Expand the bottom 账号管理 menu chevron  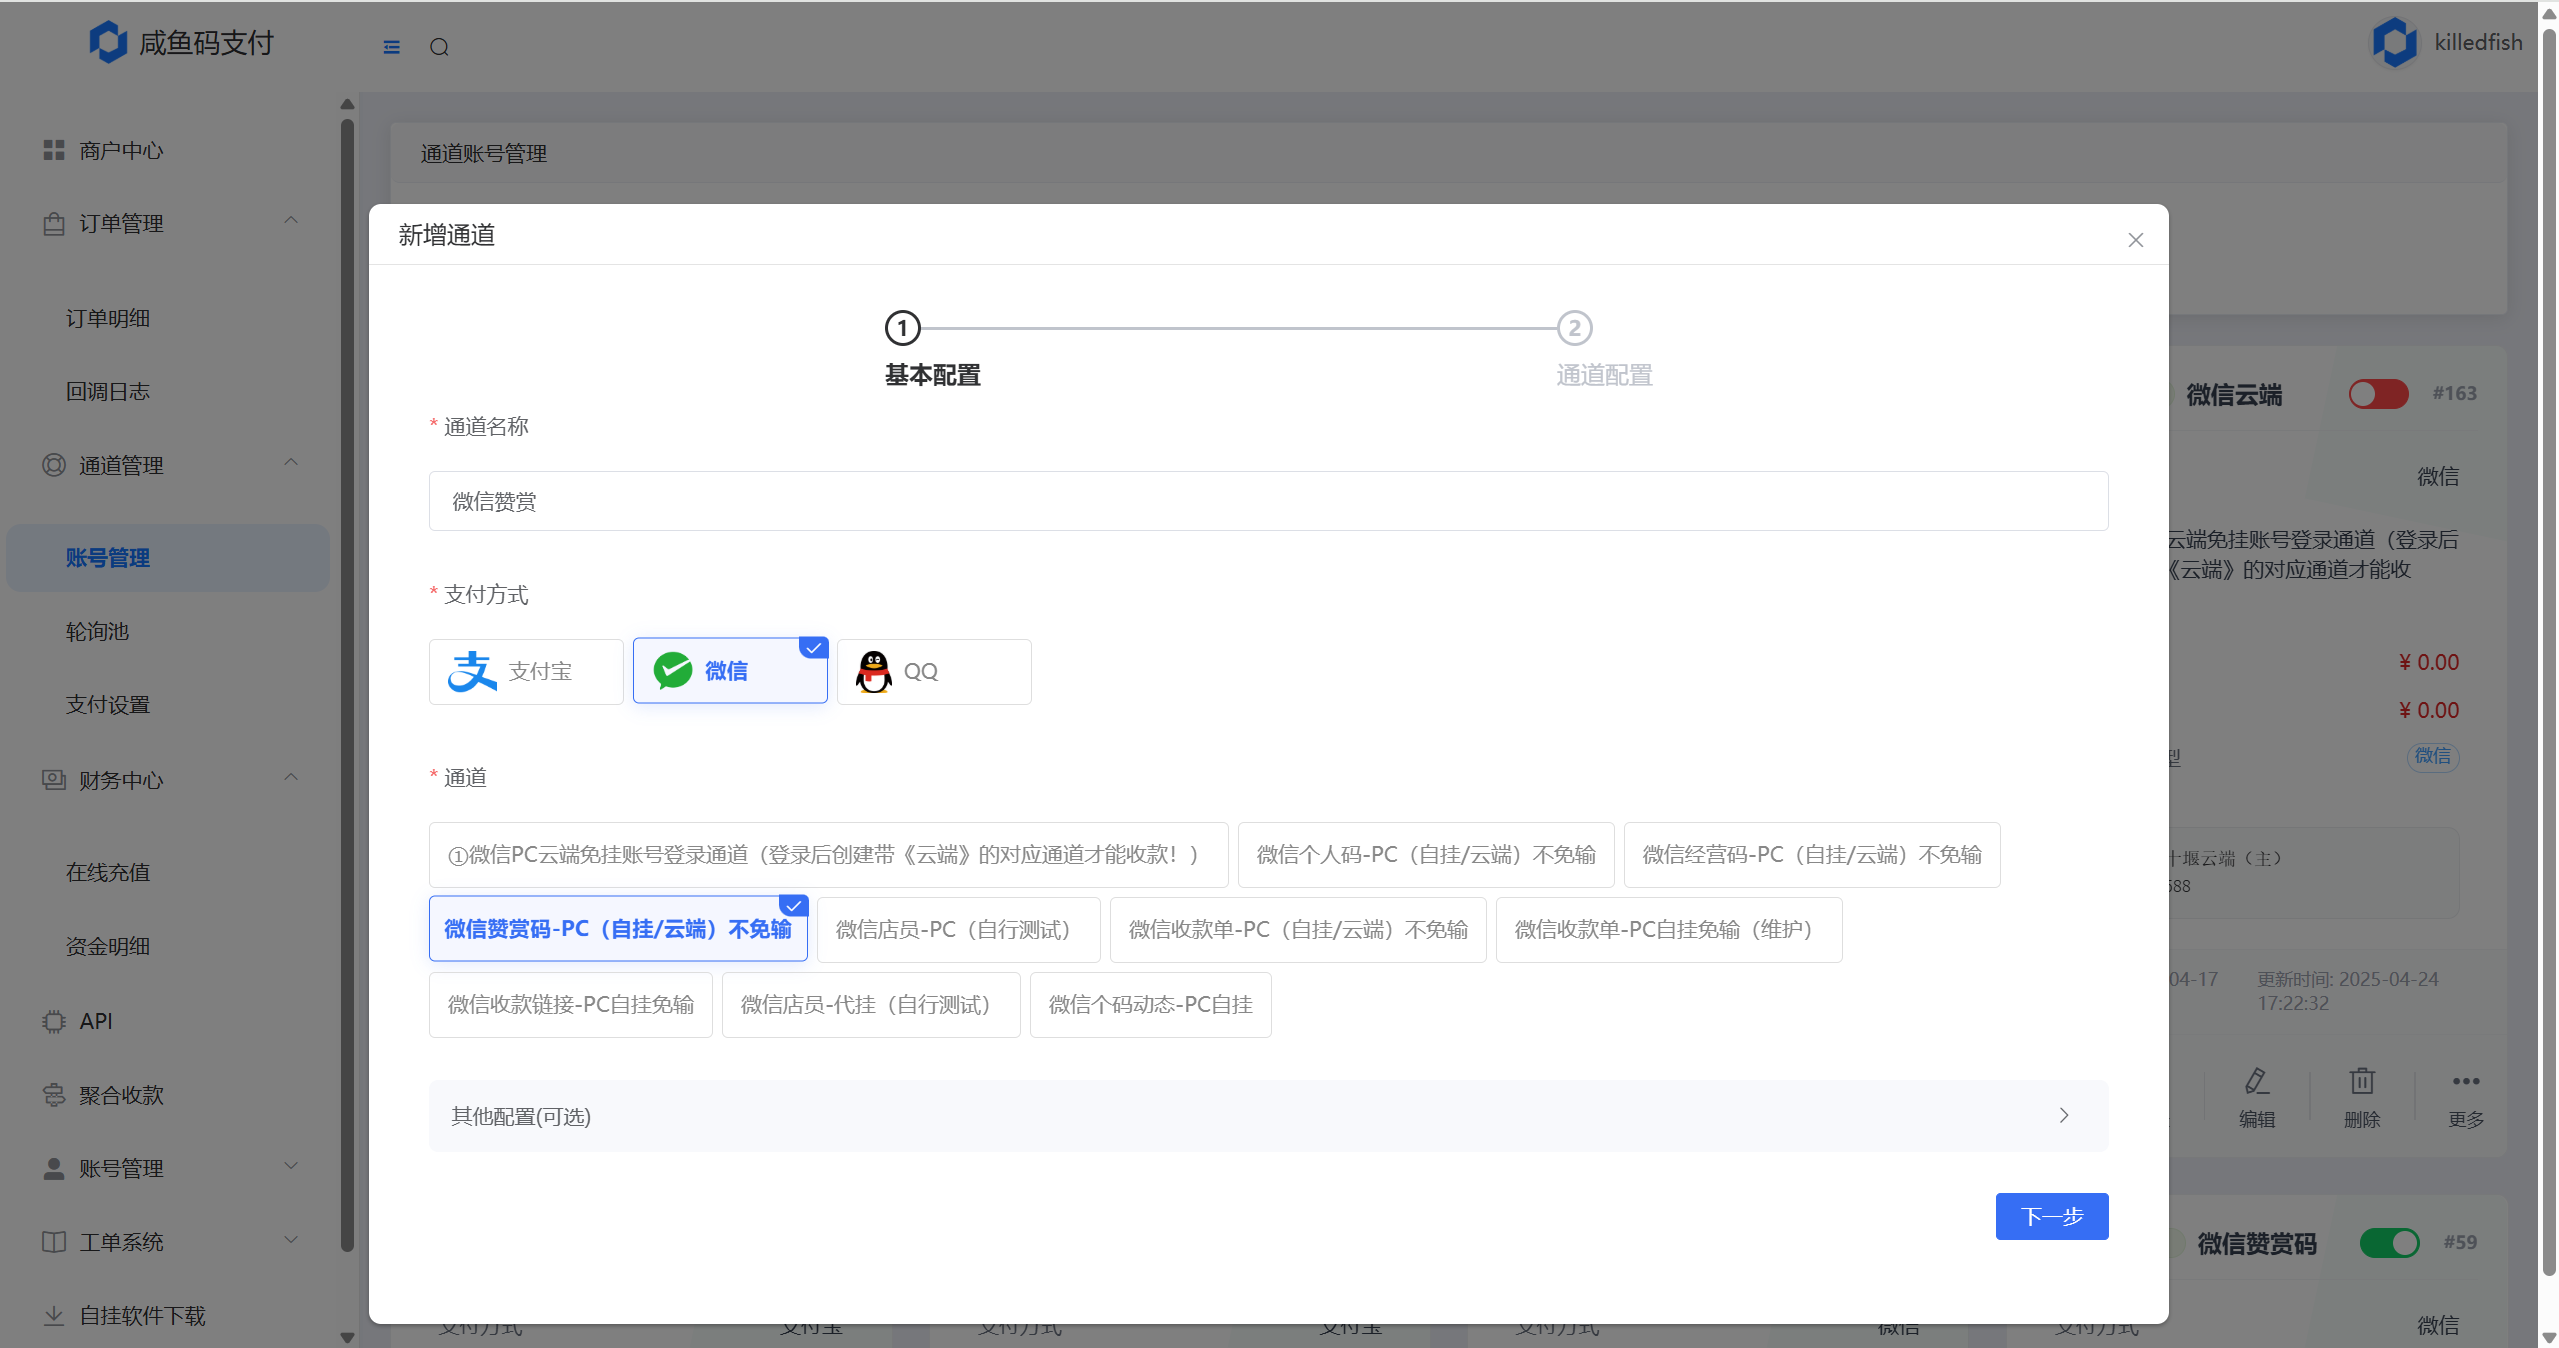tap(291, 1166)
